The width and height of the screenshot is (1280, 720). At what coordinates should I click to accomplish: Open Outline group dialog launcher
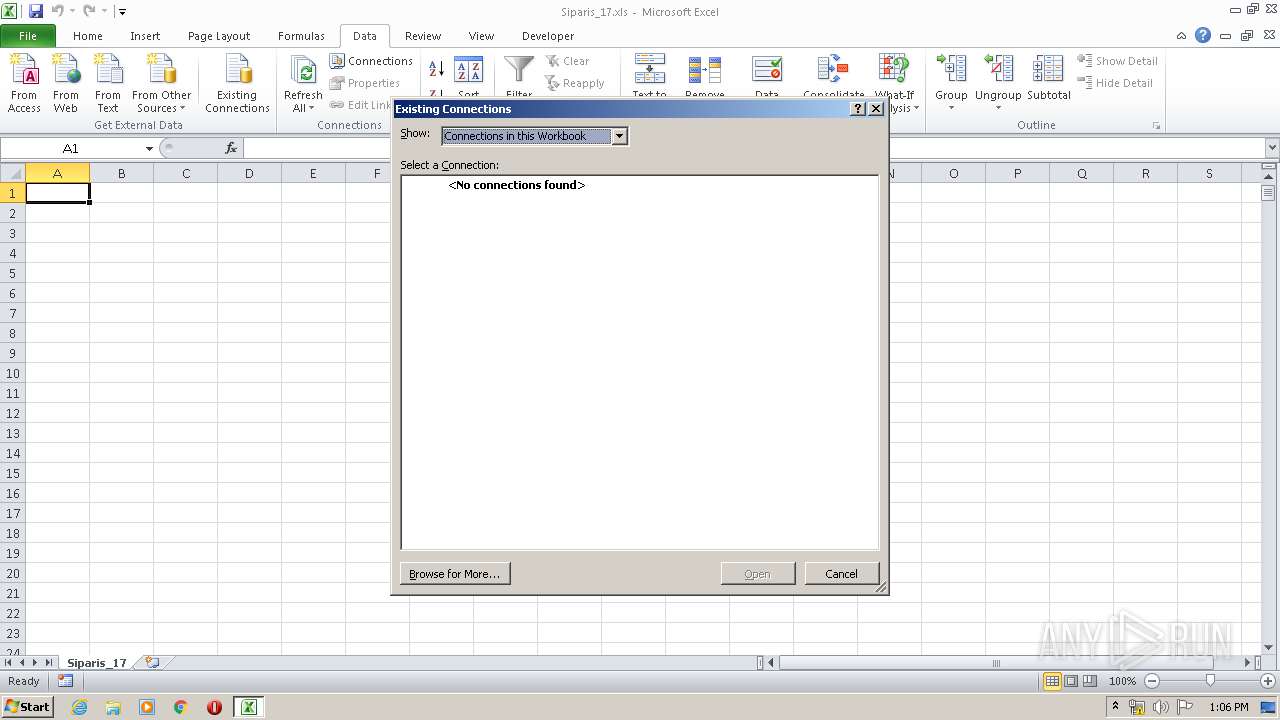pyautogui.click(x=1157, y=126)
